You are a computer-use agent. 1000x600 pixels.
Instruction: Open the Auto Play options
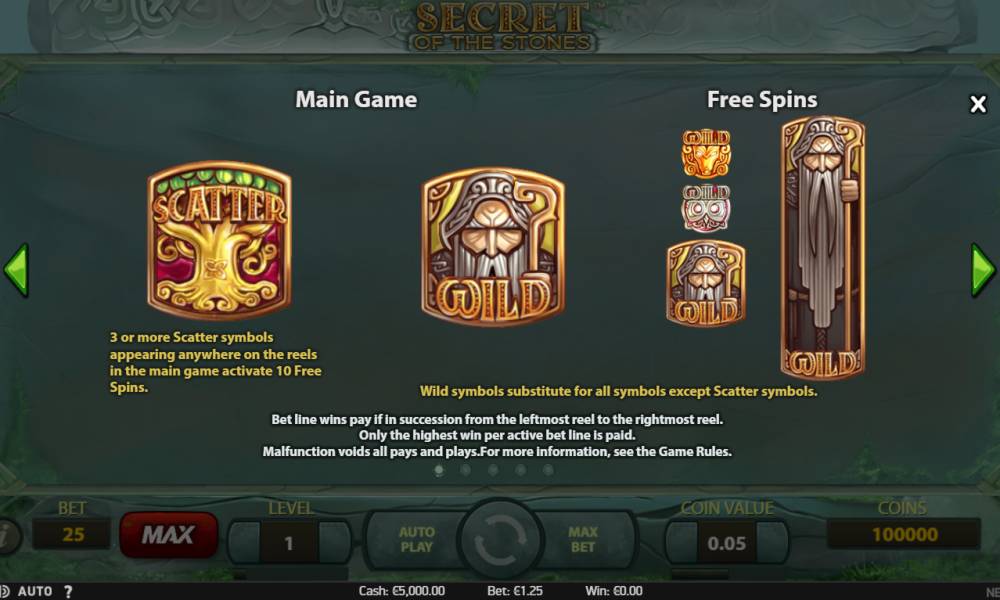(416, 539)
